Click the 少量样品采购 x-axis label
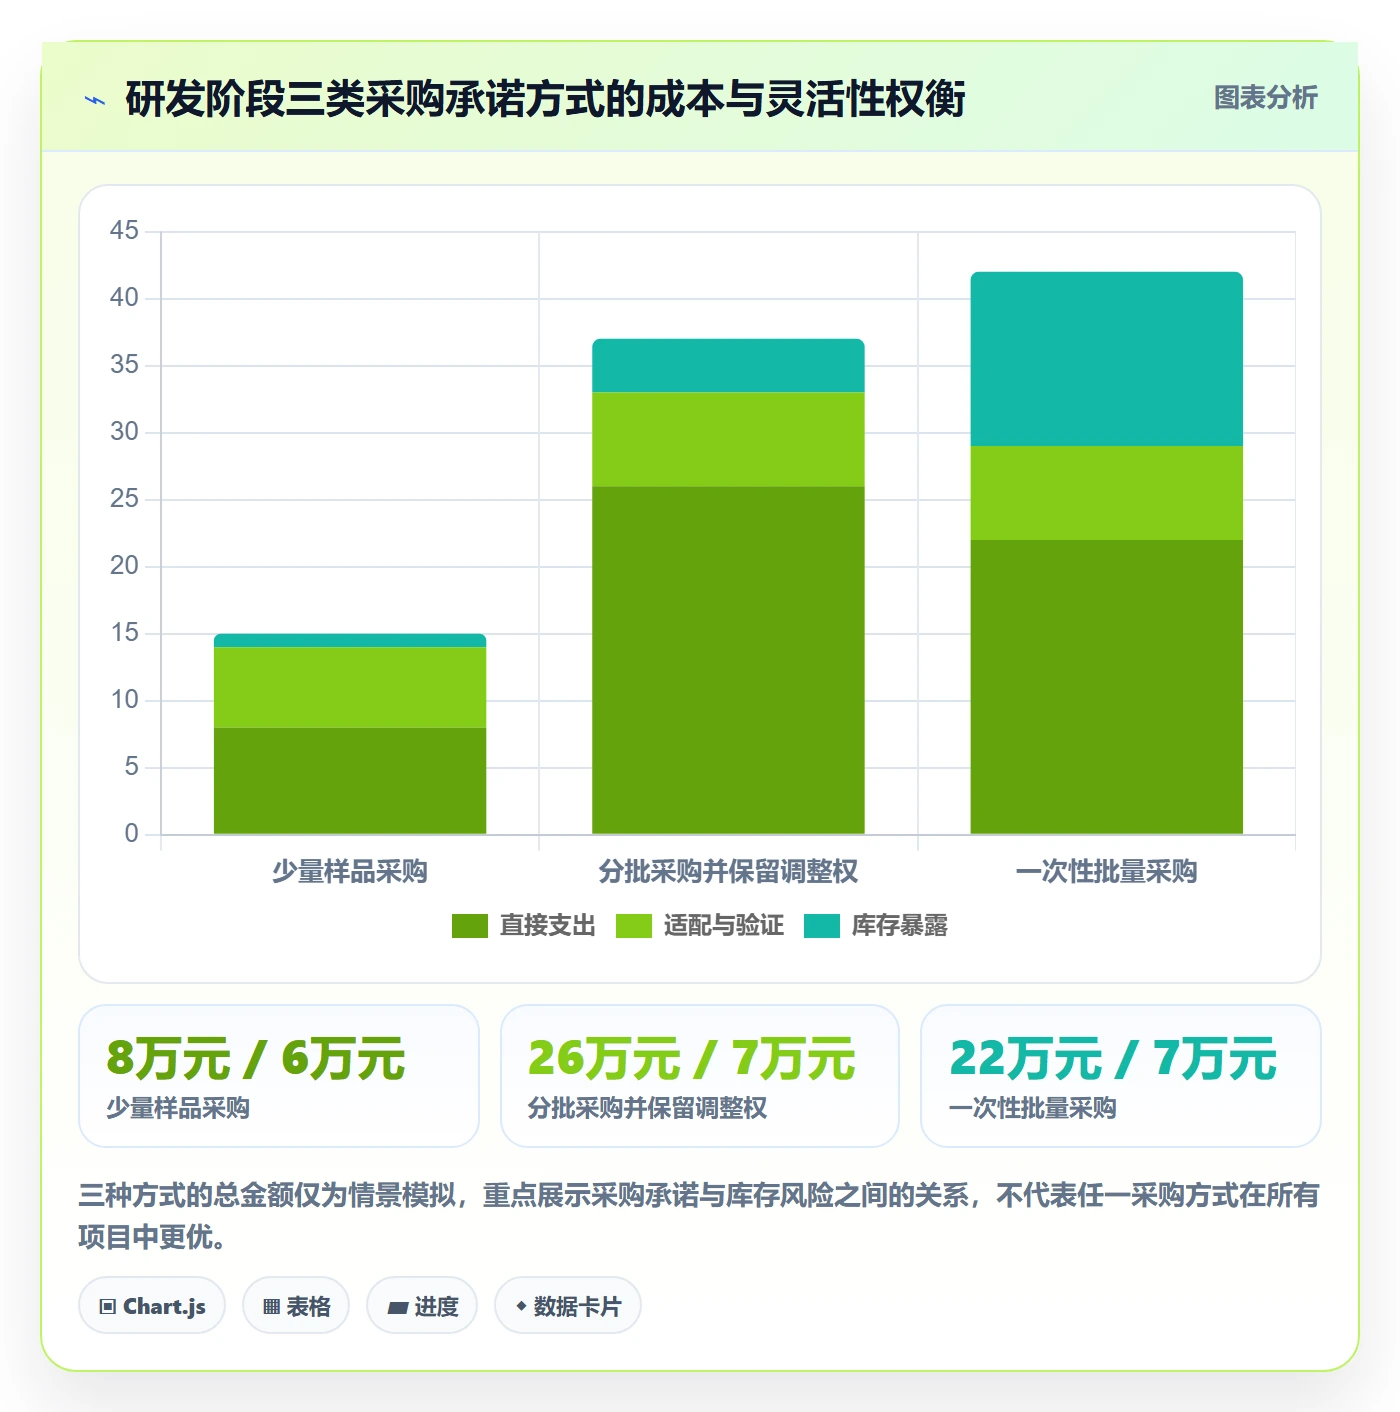This screenshot has height=1412, width=1400. point(350,872)
